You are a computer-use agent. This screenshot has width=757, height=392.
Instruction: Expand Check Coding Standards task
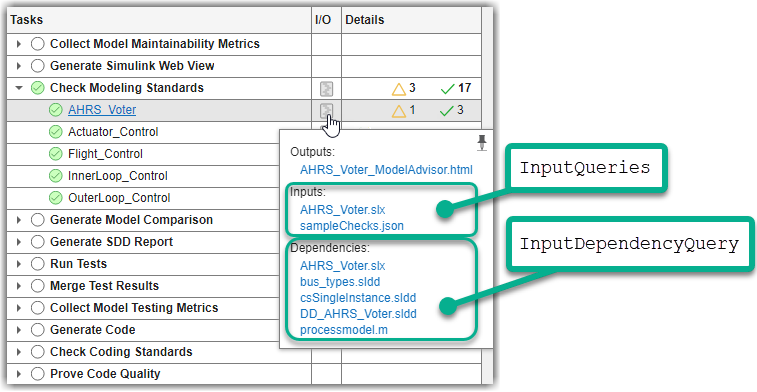19,352
